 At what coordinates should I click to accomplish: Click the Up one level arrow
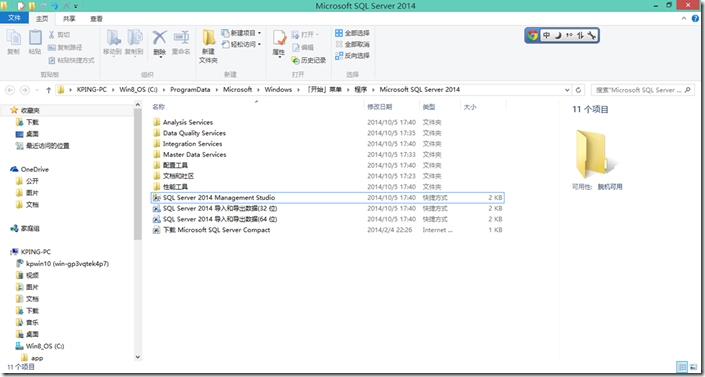coord(49,90)
